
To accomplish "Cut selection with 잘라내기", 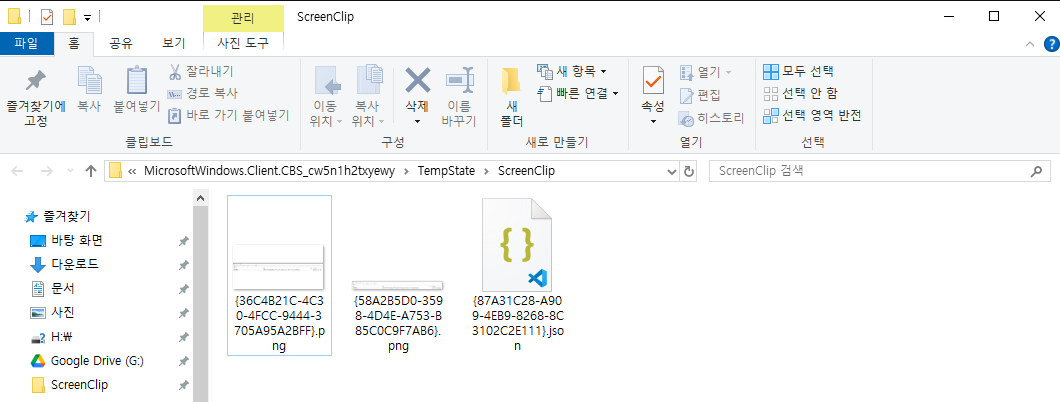I will (x=200, y=71).
